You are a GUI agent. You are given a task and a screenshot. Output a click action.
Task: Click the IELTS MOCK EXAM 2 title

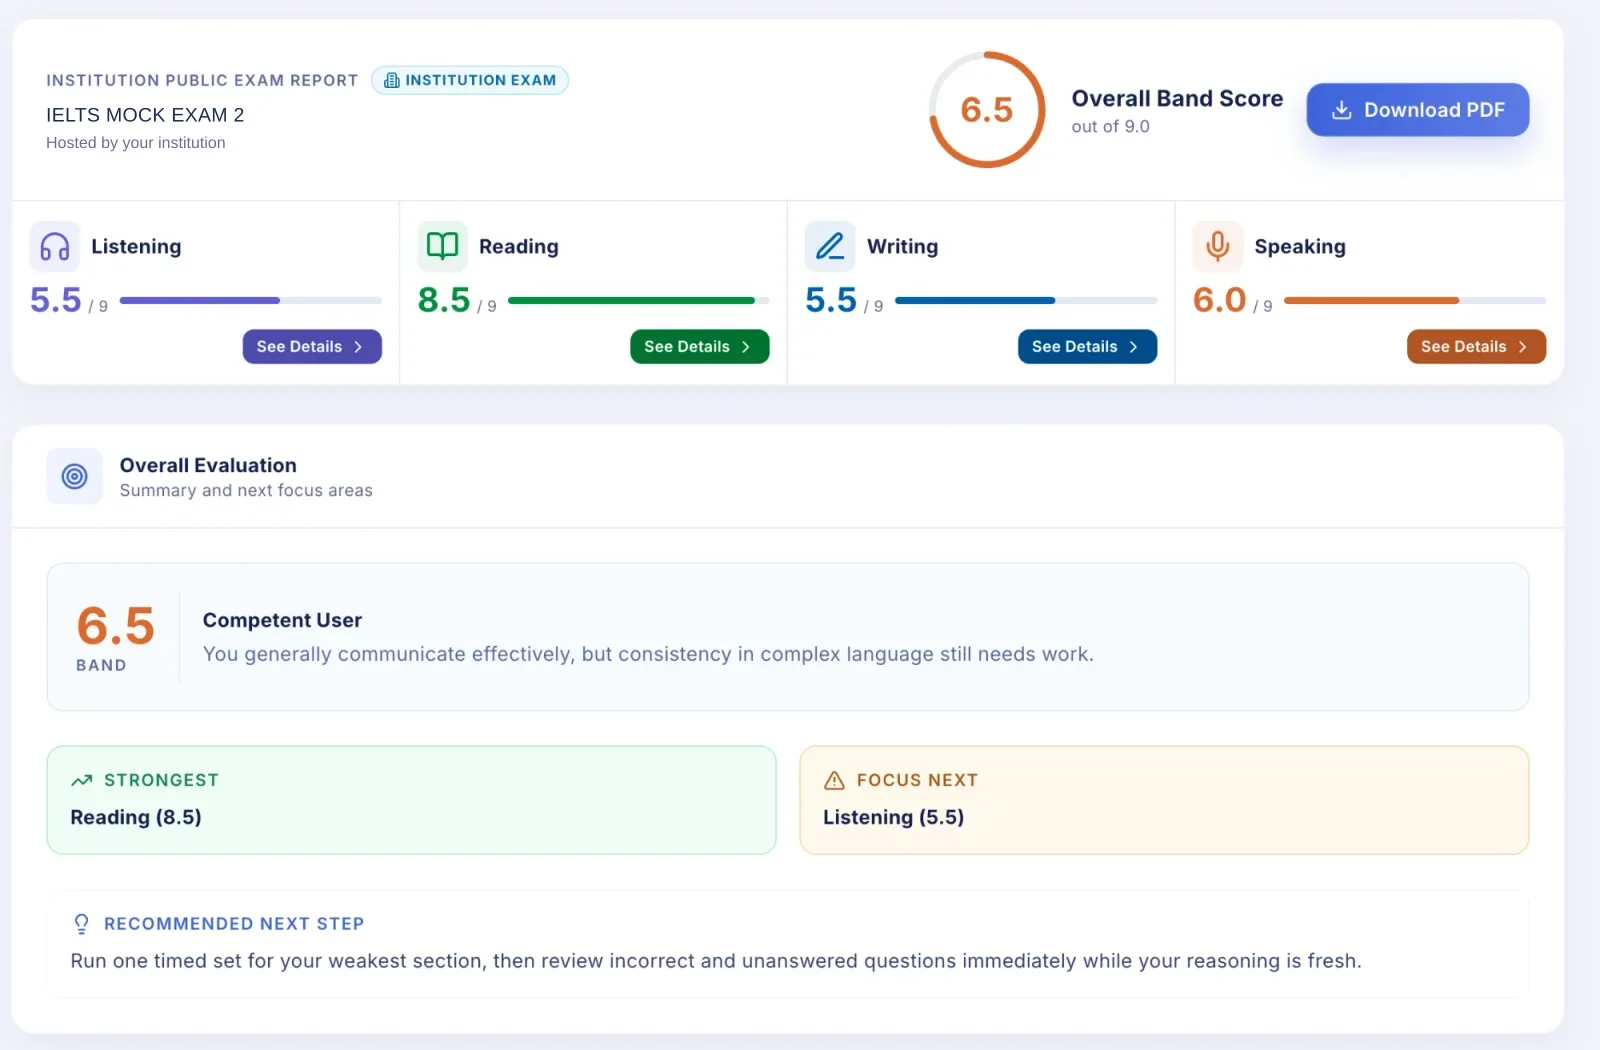(145, 115)
